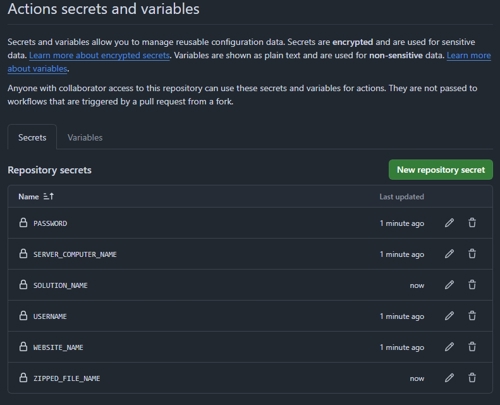
Task: Click 'now' timestamp in the SOLUTION_NAME row
Action: click(x=417, y=285)
